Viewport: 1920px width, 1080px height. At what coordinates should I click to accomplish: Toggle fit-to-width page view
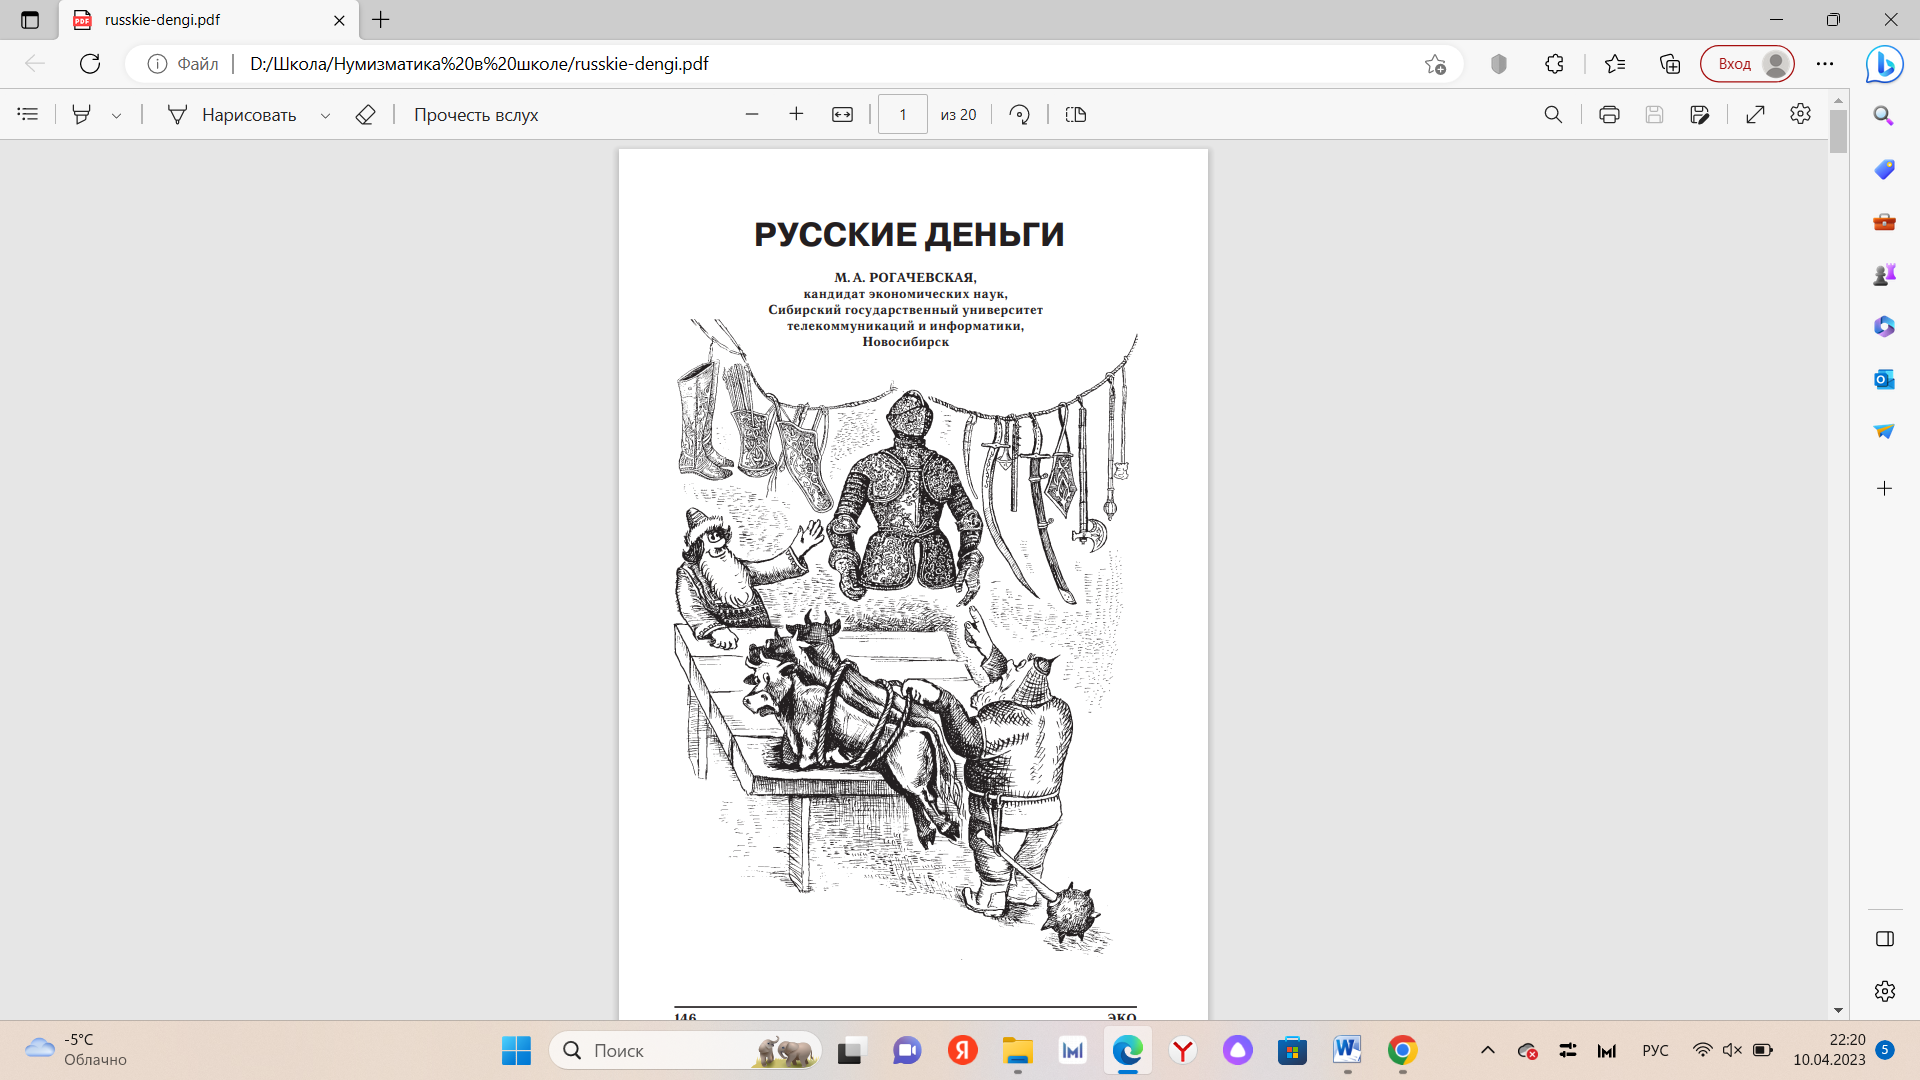(843, 114)
